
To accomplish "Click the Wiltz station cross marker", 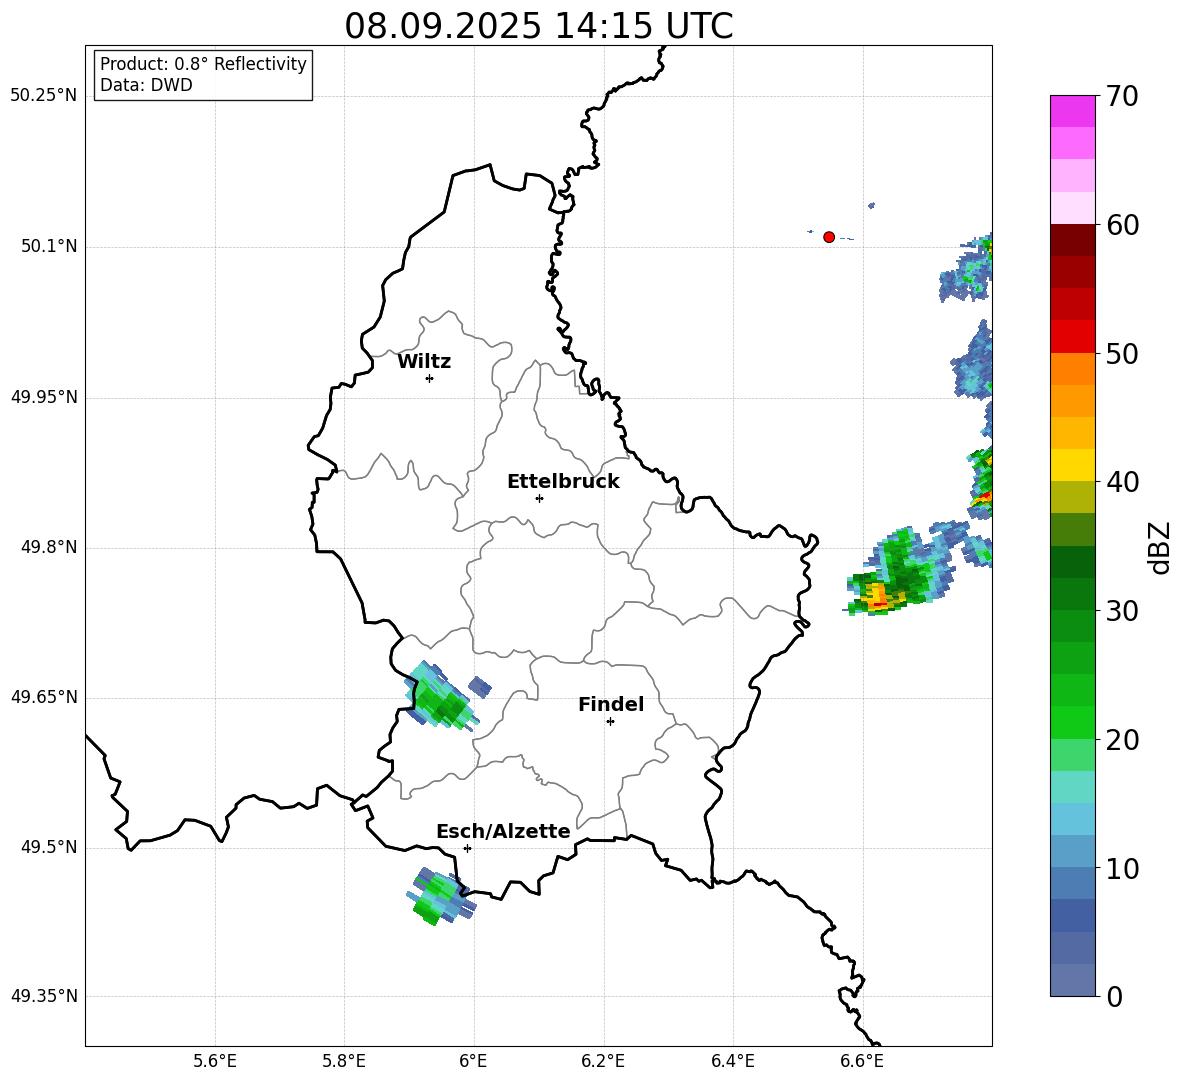I will pyautogui.click(x=430, y=378).
